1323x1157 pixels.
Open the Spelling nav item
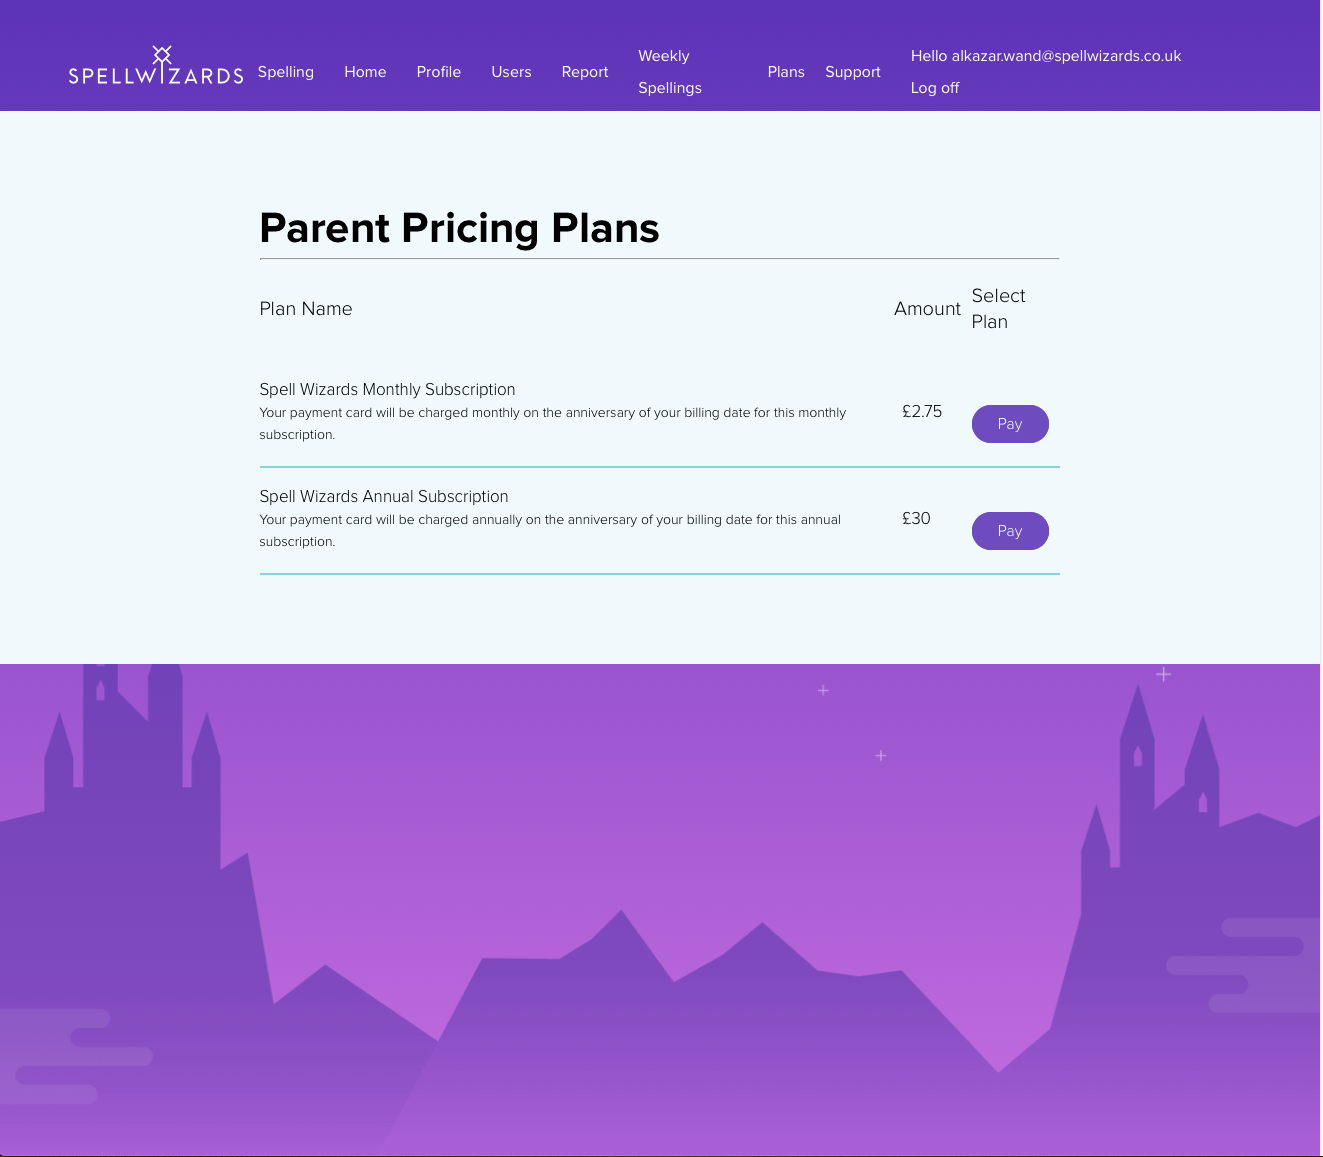pyautogui.click(x=286, y=72)
